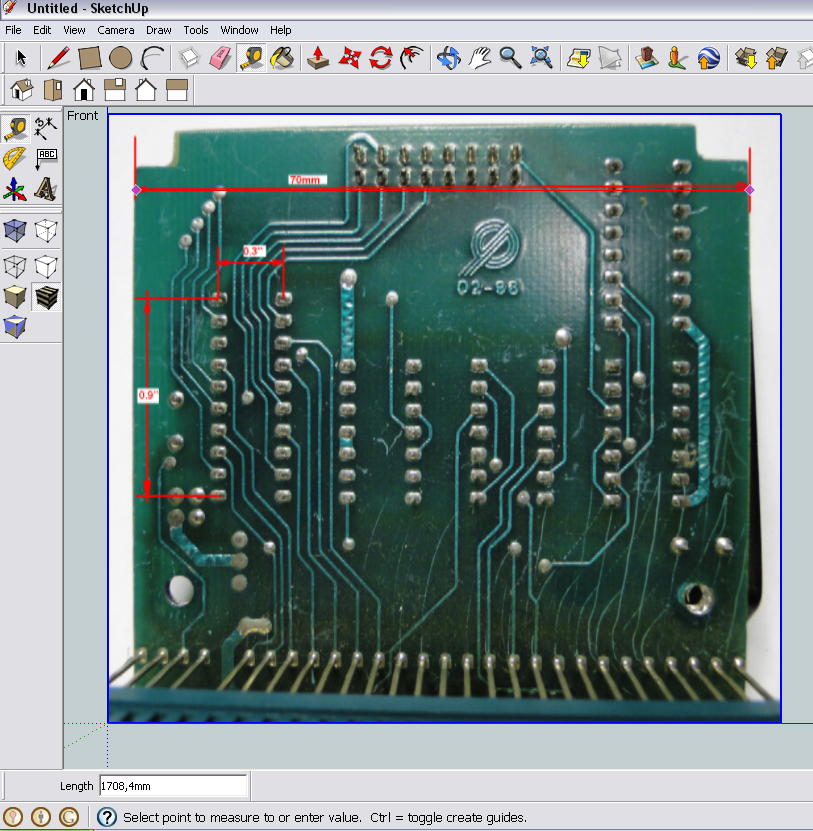Click the Google sign-in status icon
This screenshot has height=831, width=813.
click(x=68, y=817)
